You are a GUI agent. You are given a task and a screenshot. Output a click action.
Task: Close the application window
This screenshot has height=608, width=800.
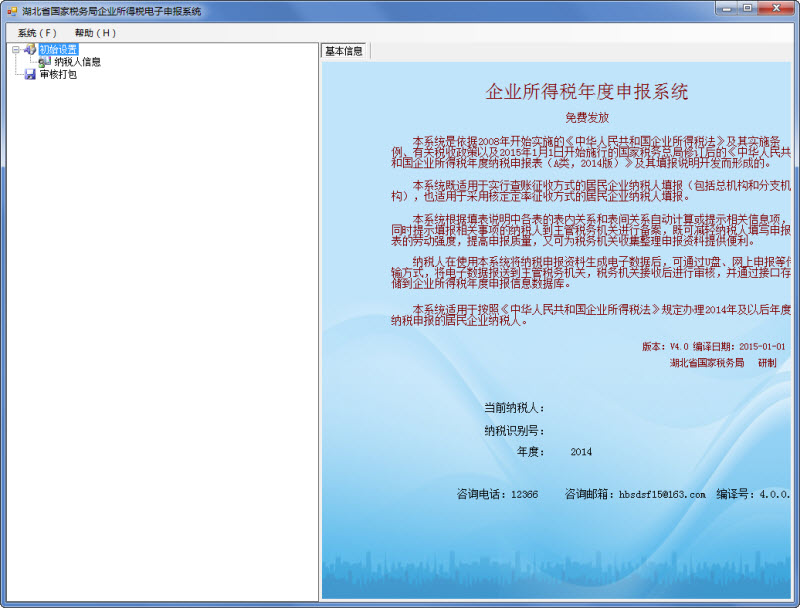point(776,8)
